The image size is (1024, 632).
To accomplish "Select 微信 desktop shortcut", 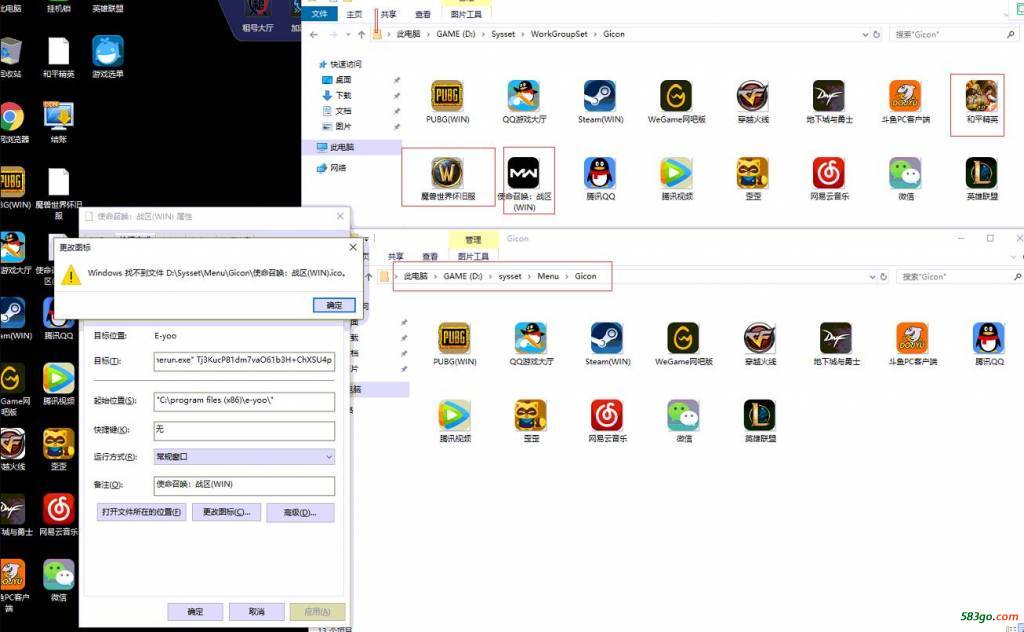I will coord(58,580).
